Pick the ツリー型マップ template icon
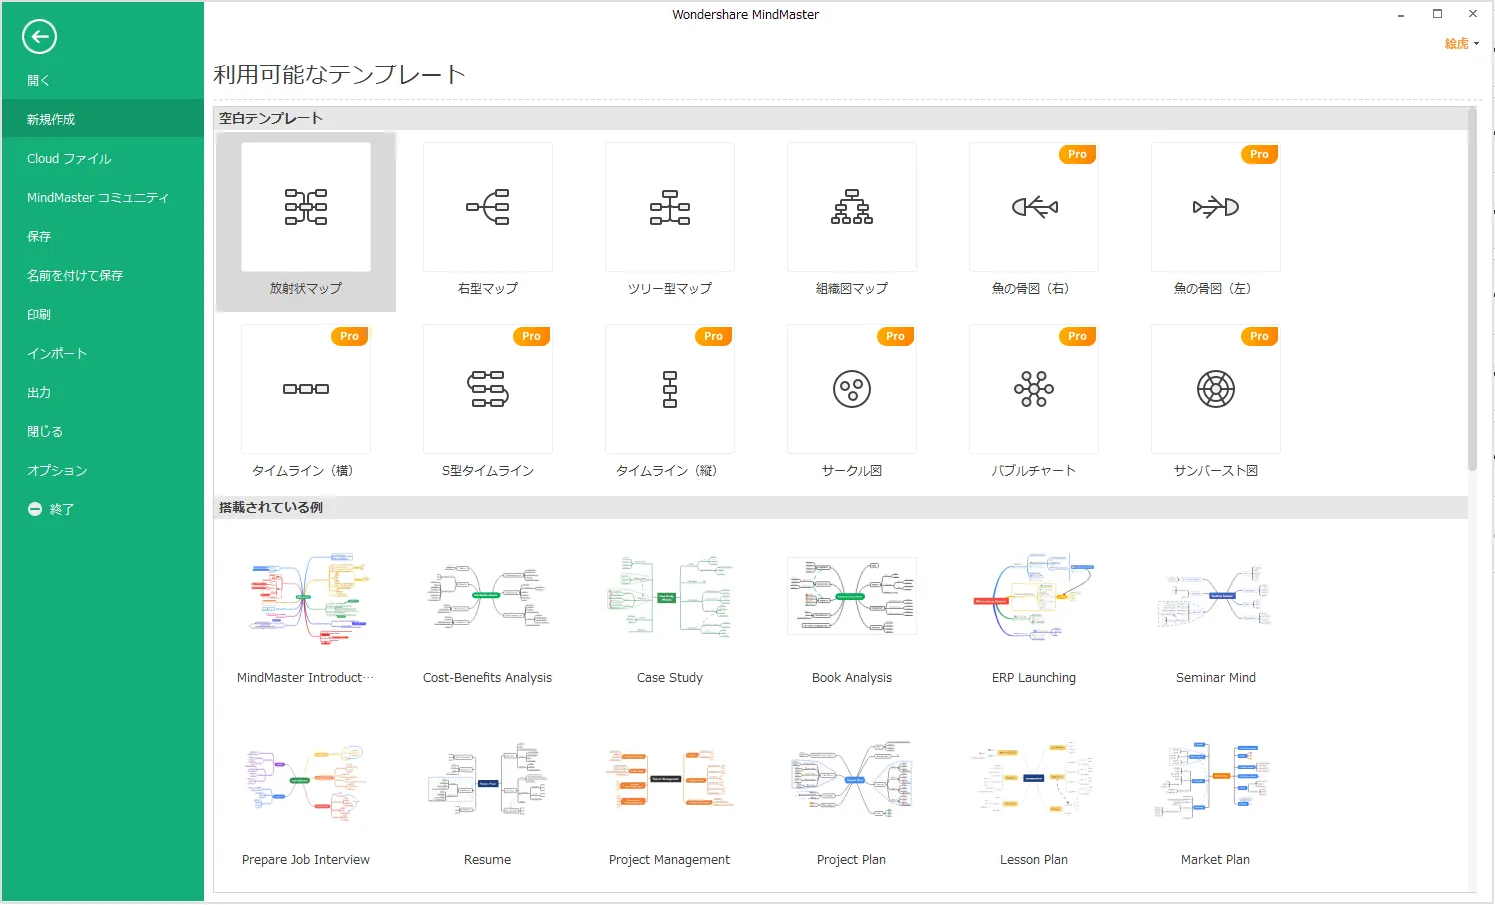Viewport: 1495px width, 905px height. coord(670,207)
